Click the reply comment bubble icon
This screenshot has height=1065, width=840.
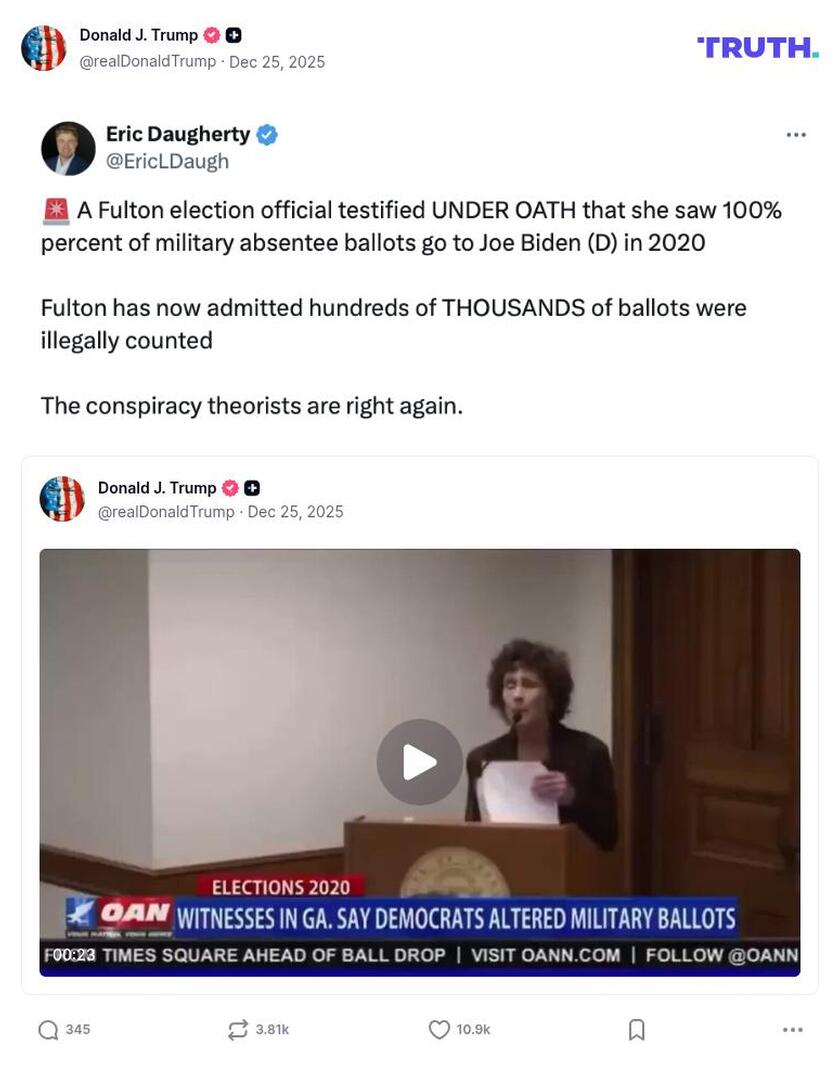coord(48,1030)
